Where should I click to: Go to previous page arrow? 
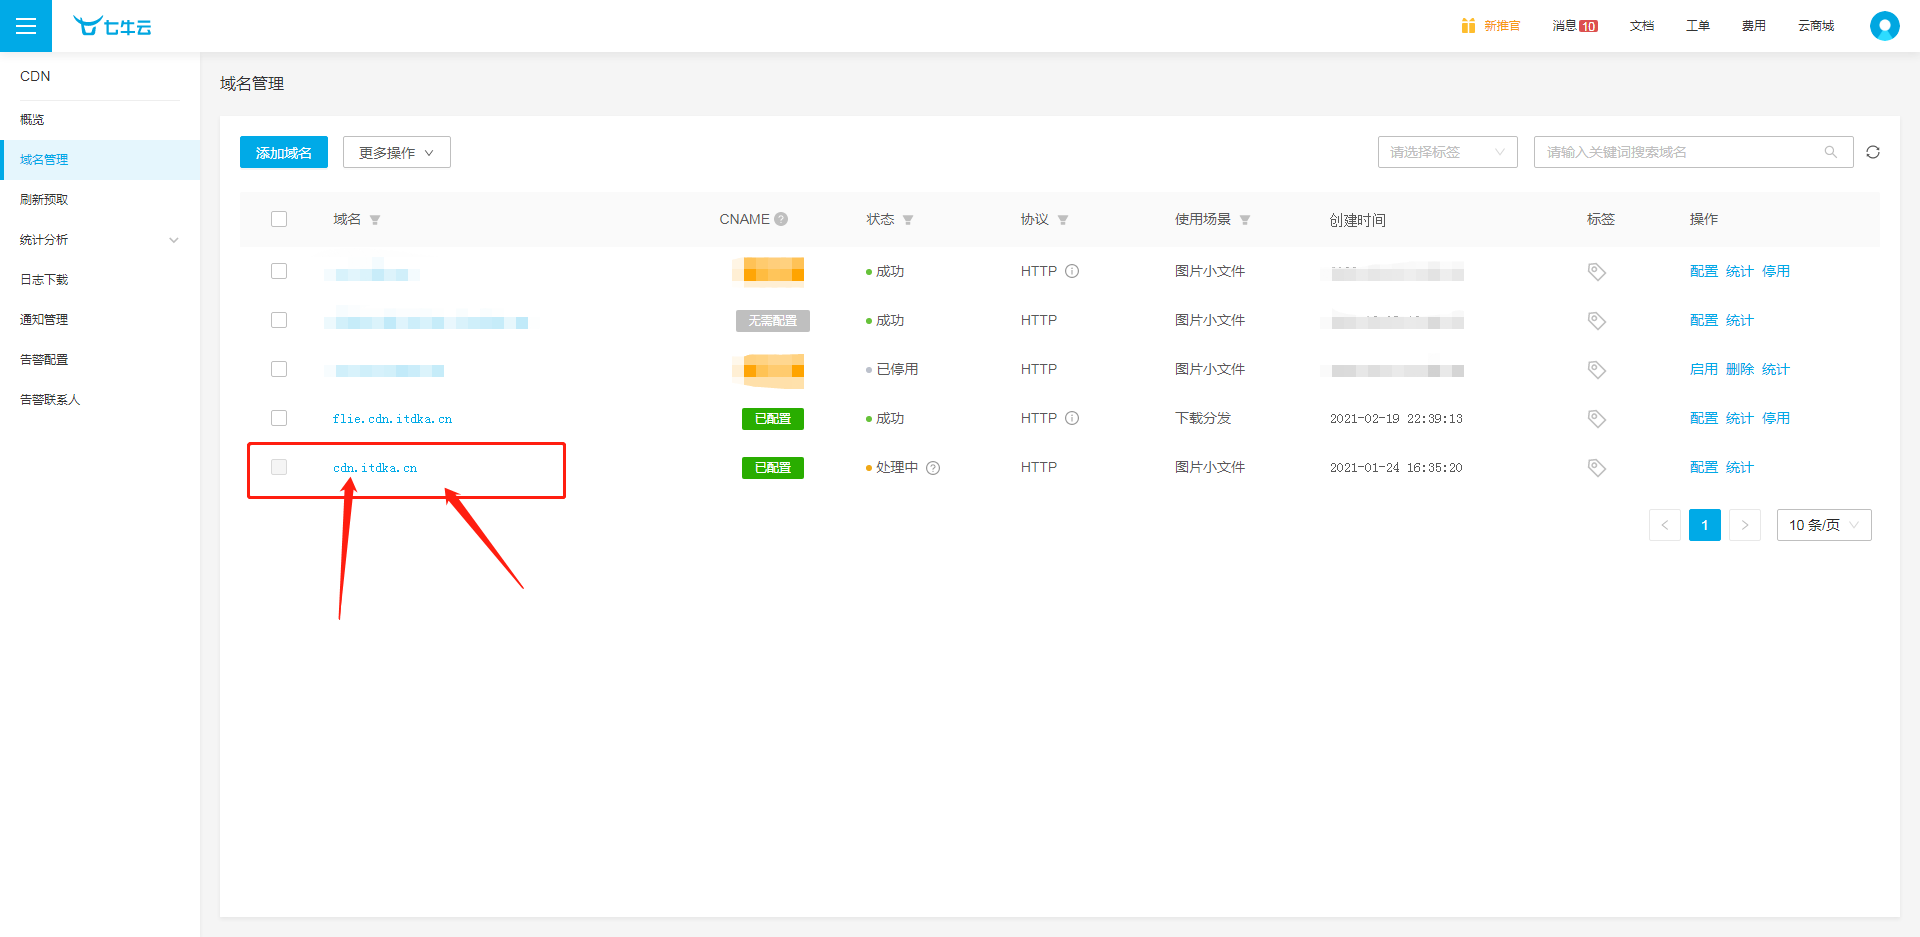[1665, 525]
